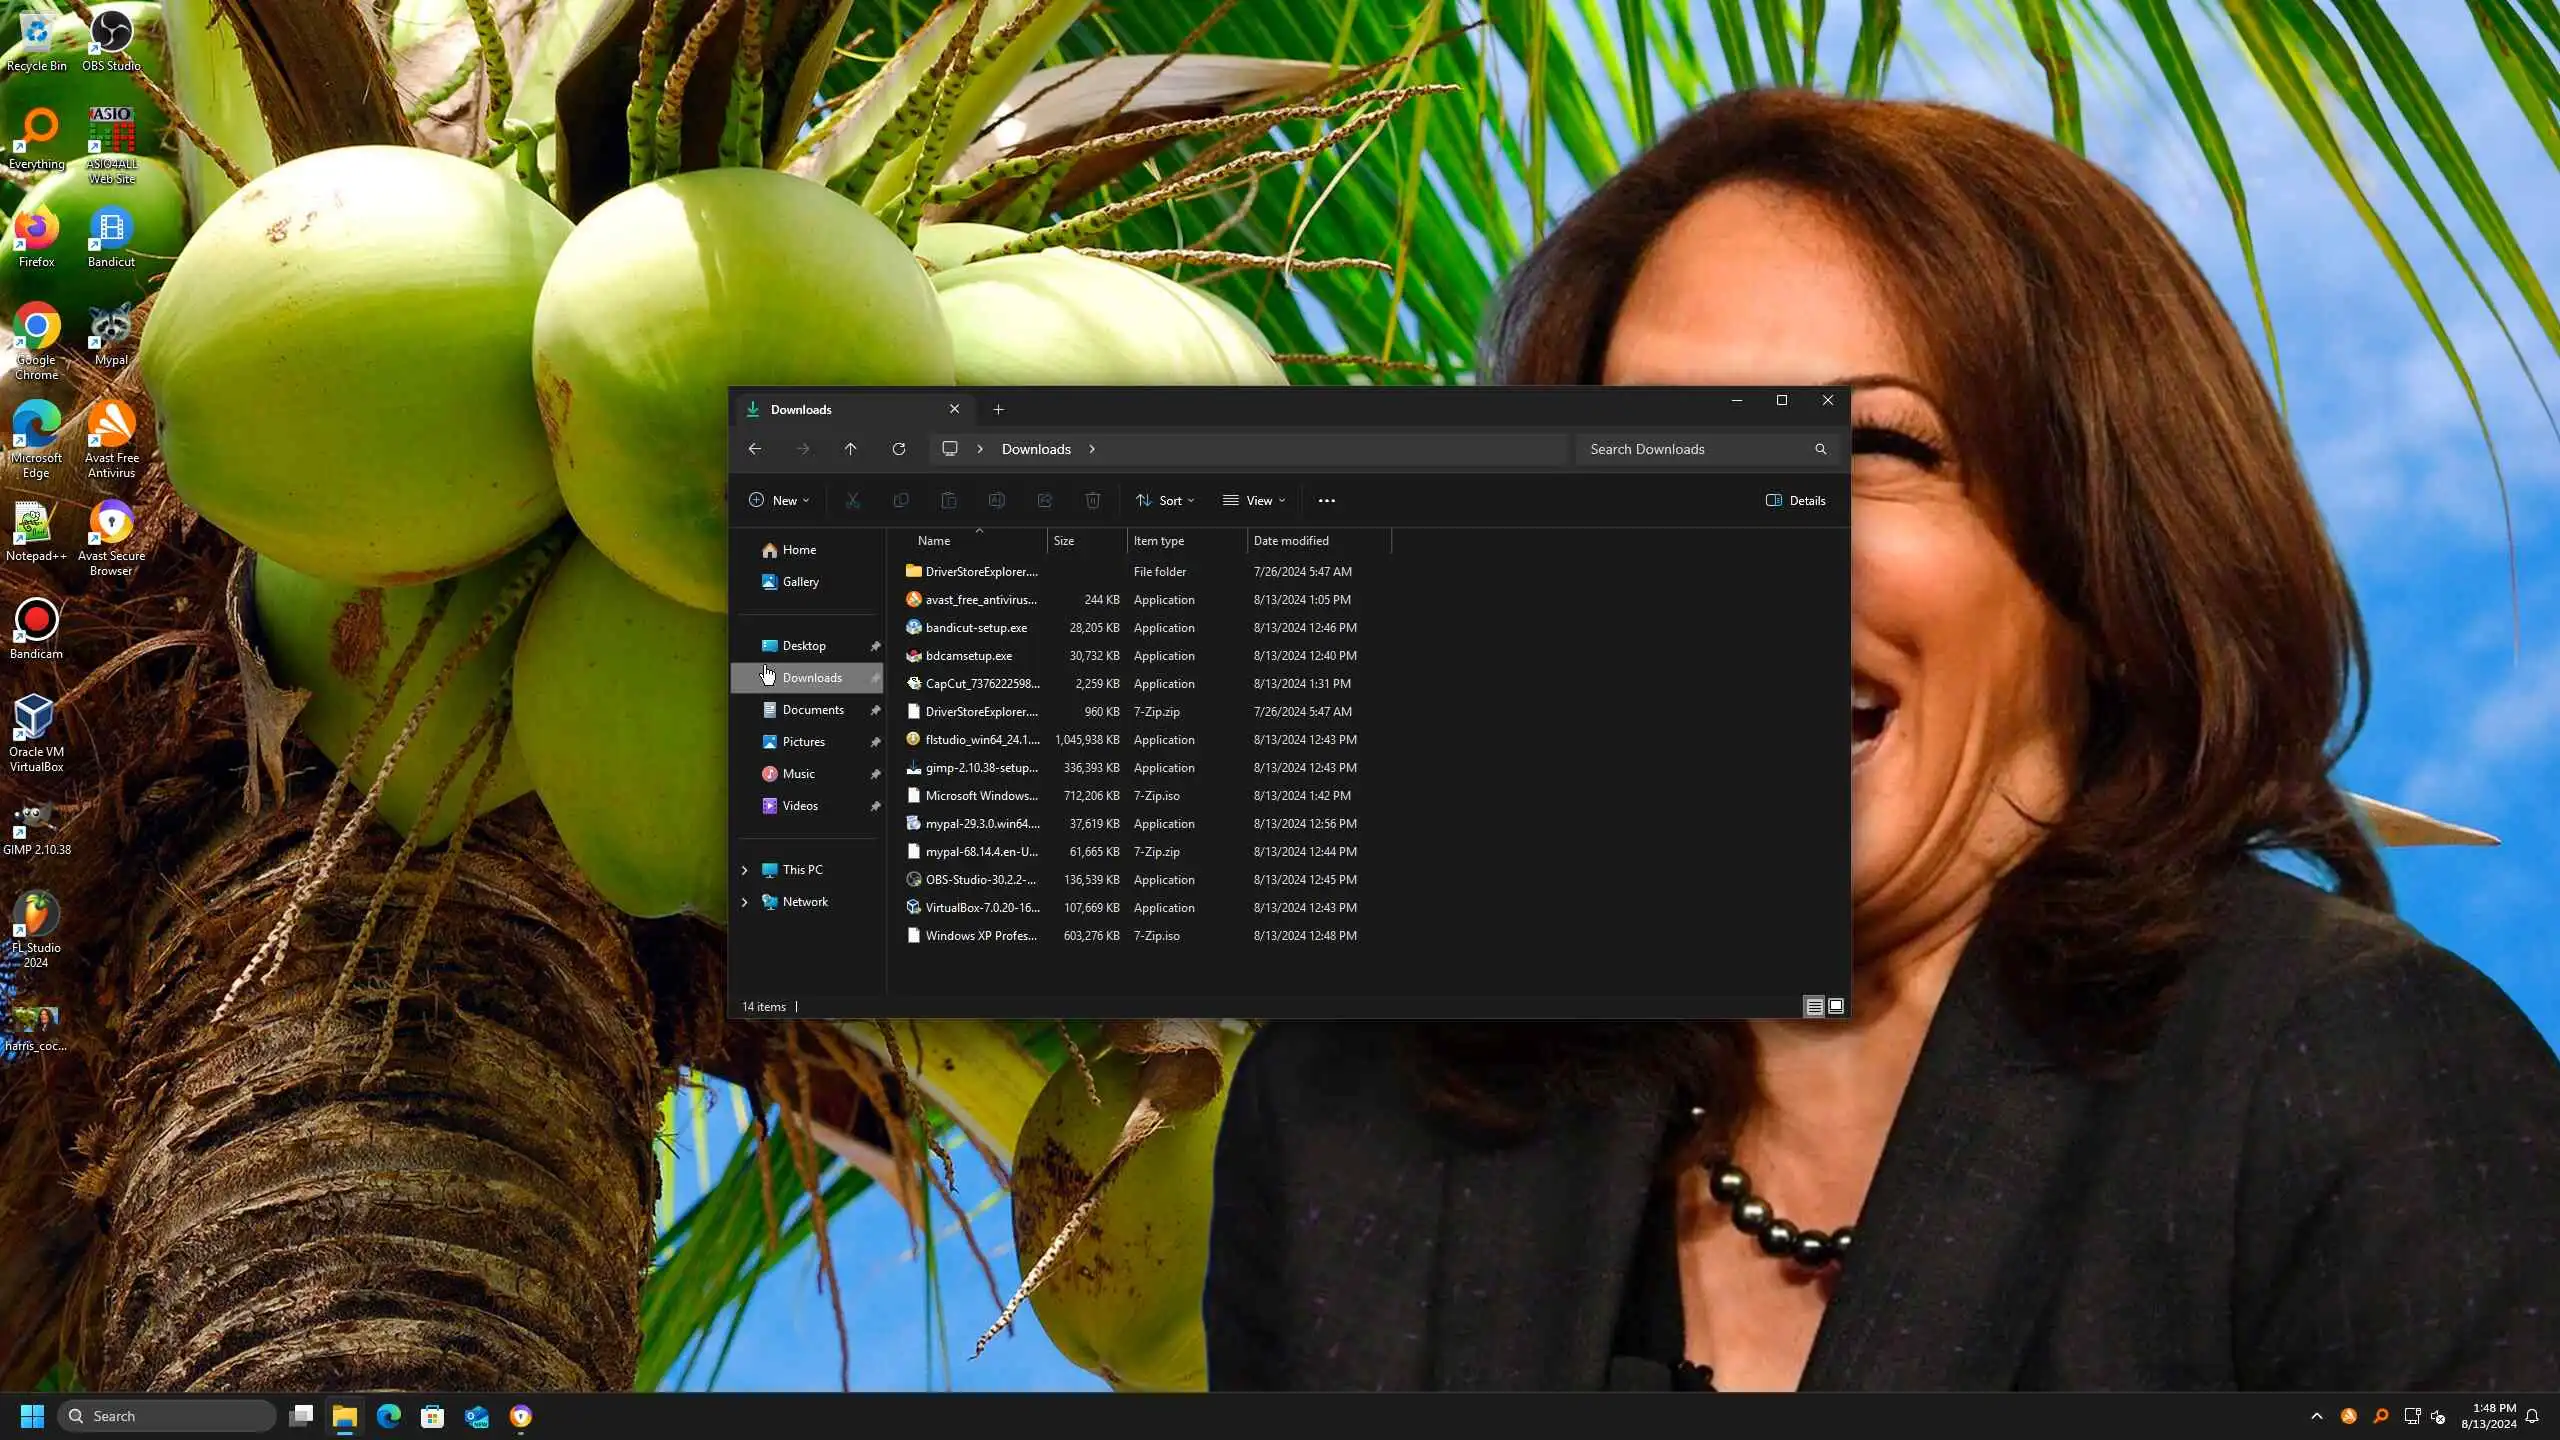This screenshot has width=2560, height=1440.
Task: Go up one folder level
Action: [850, 449]
